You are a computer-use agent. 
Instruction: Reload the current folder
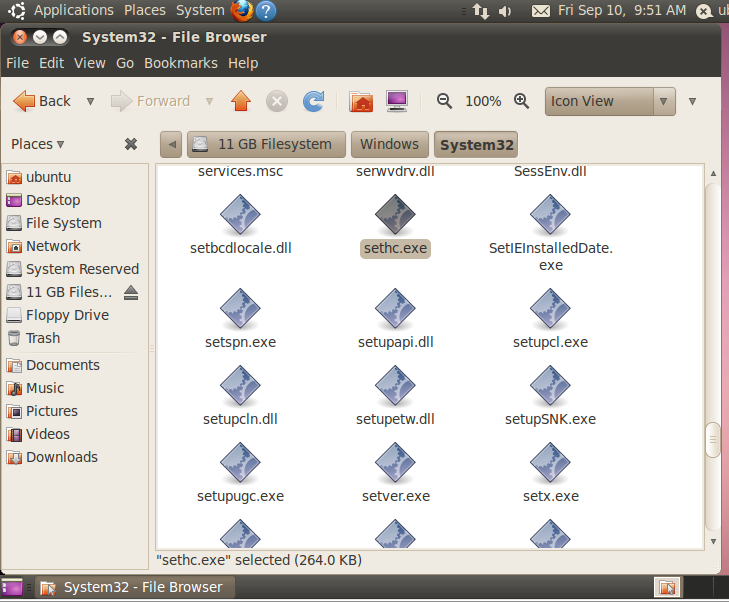click(314, 101)
